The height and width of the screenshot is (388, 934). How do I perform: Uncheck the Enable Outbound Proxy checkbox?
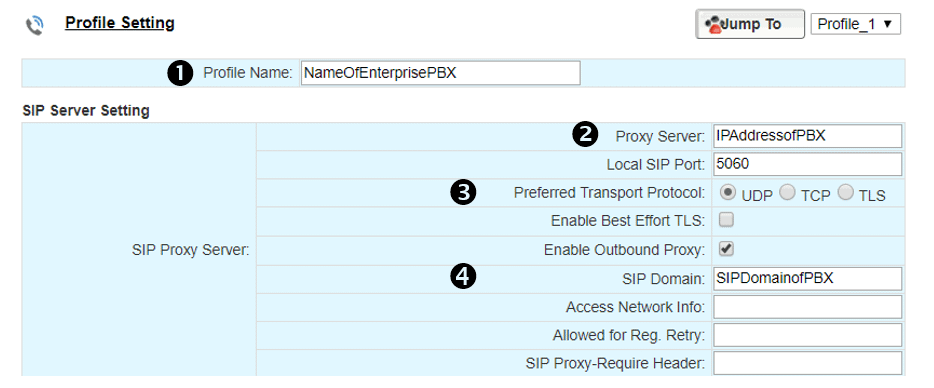726,249
